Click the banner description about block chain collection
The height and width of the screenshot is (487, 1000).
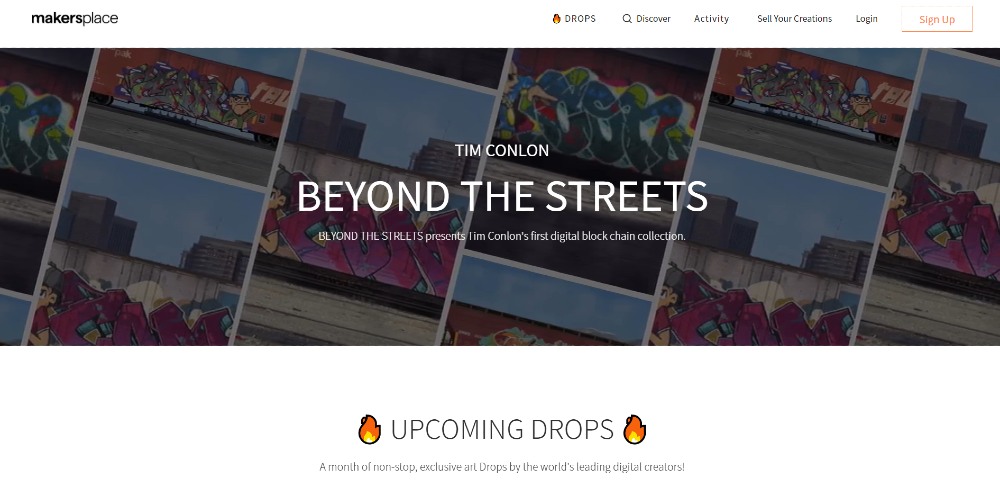coord(502,236)
